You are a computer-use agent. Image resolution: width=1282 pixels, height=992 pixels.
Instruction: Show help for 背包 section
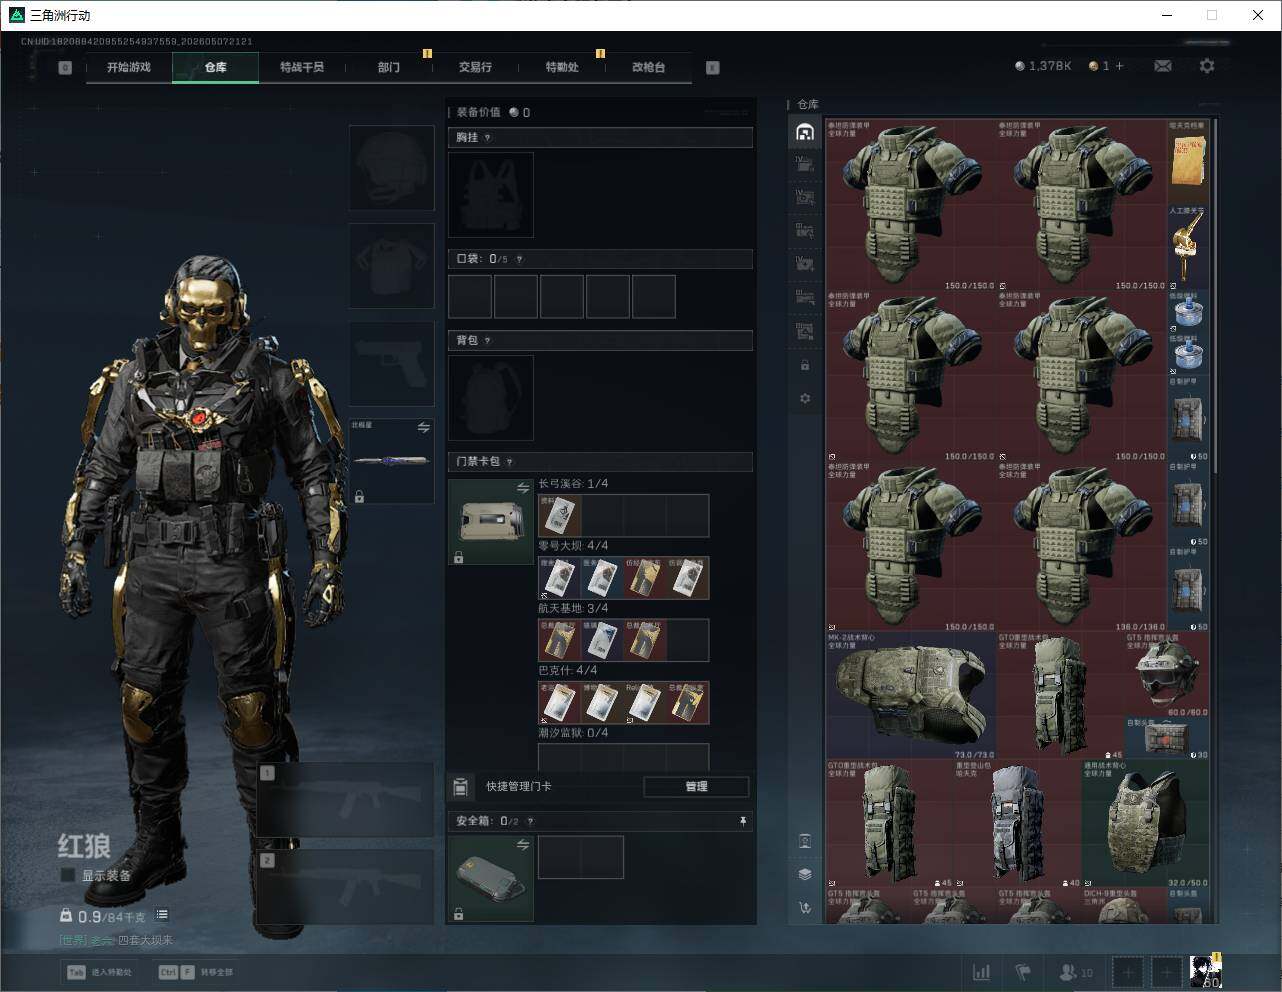coord(487,340)
